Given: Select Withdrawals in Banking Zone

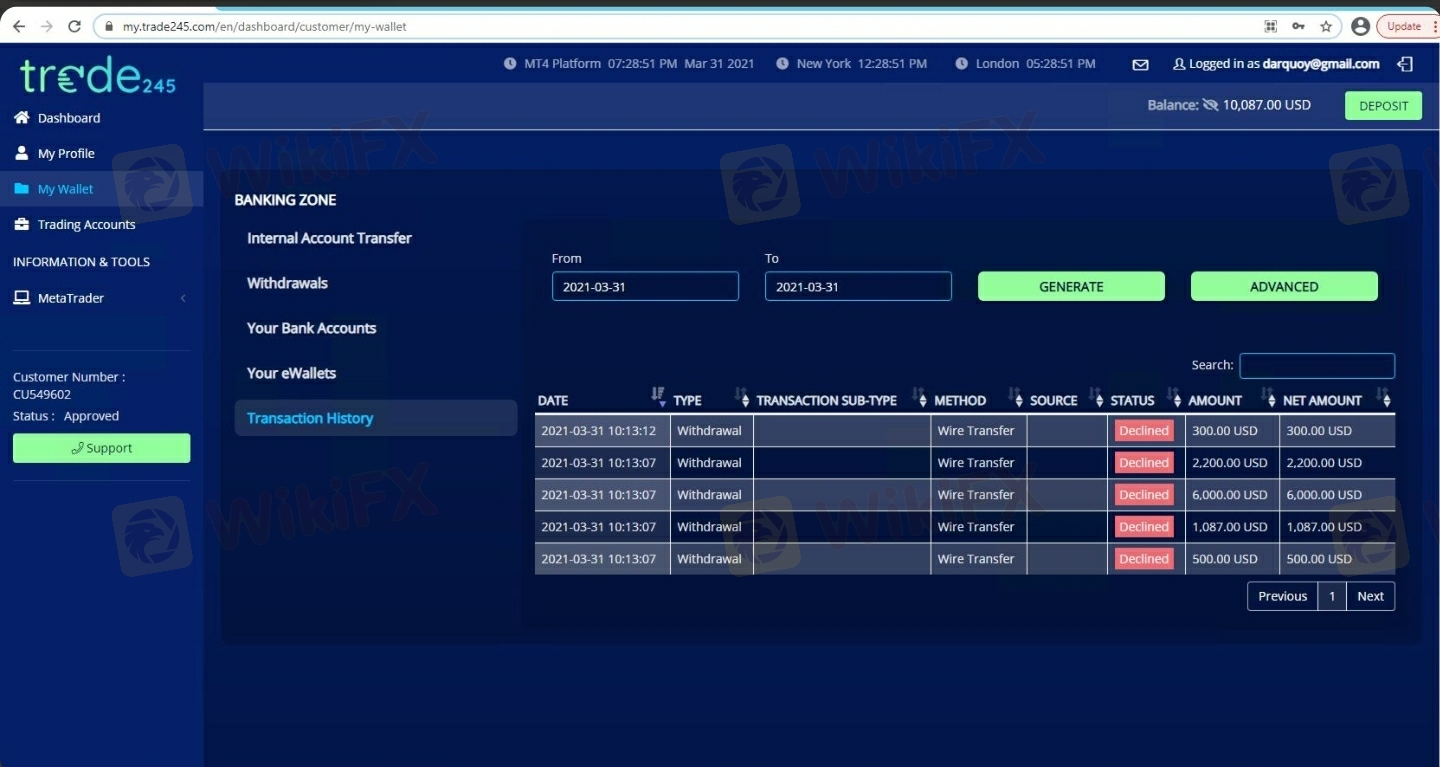Looking at the screenshot, I should point(287,283).
